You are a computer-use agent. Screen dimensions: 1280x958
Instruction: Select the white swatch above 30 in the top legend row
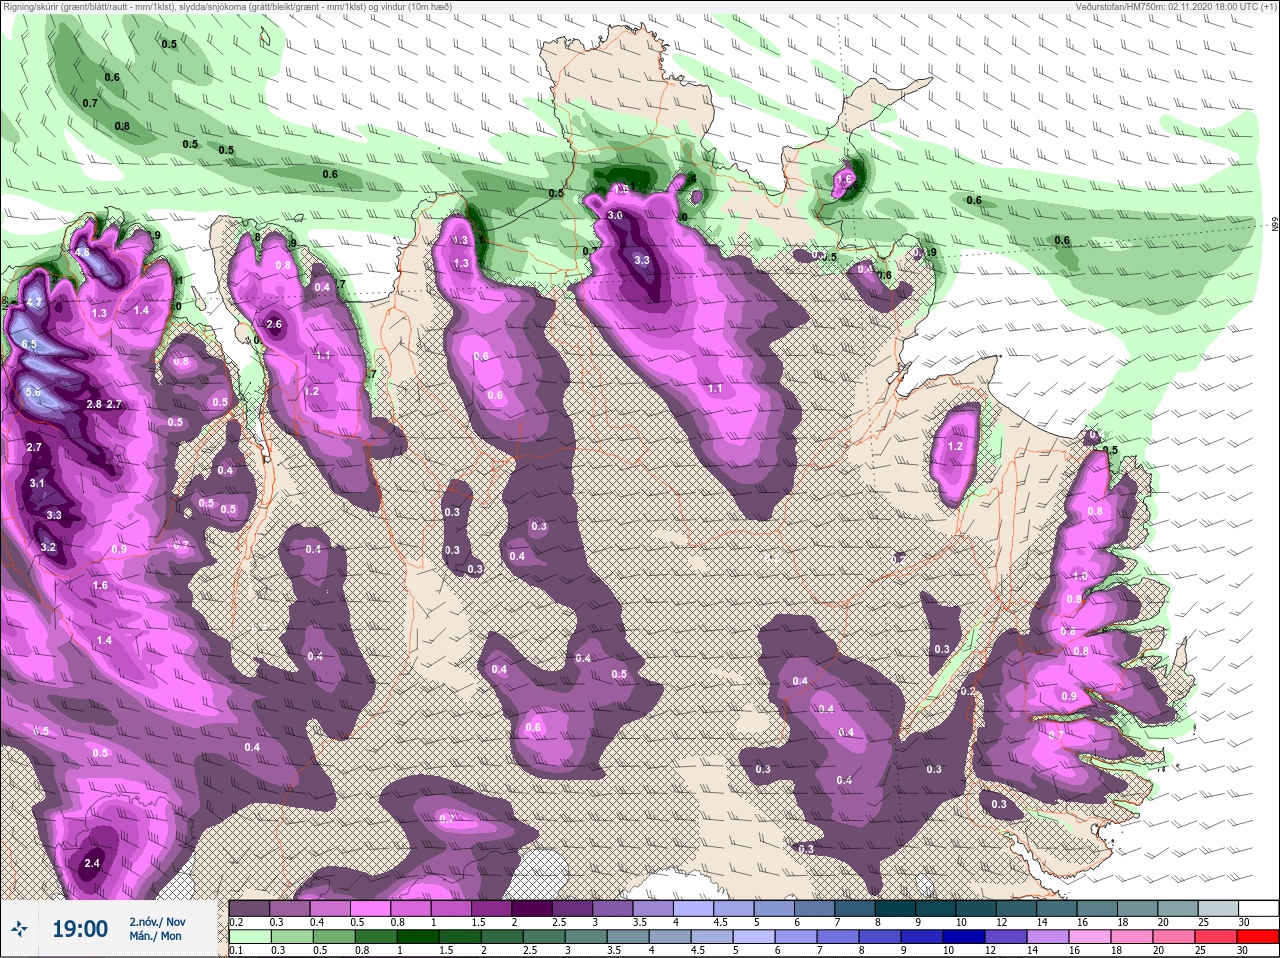click(x=1258, y=908)
